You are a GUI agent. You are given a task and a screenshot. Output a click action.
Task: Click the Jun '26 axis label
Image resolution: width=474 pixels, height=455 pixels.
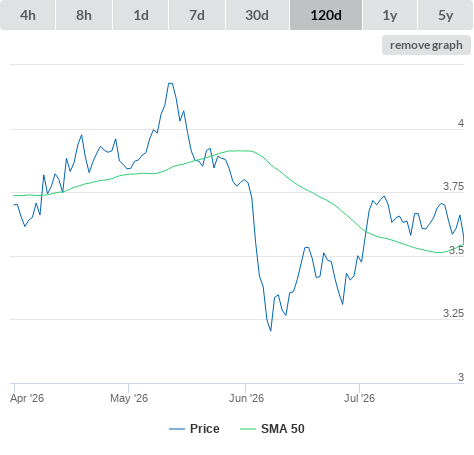pos(246,398)
